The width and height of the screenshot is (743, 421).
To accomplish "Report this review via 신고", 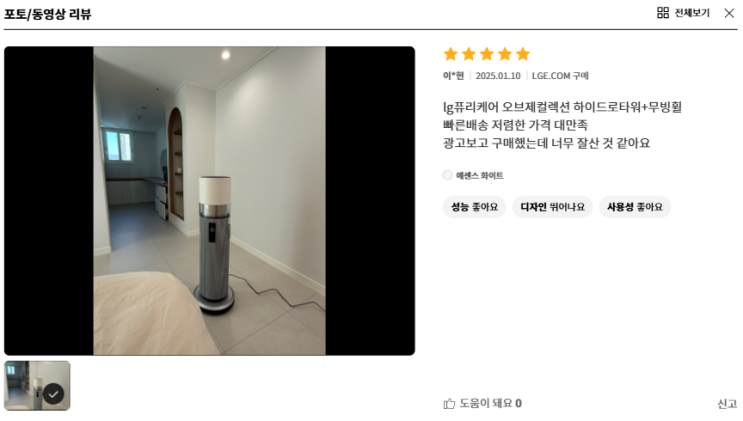I will pyautogui.click(x=727, y=404).
